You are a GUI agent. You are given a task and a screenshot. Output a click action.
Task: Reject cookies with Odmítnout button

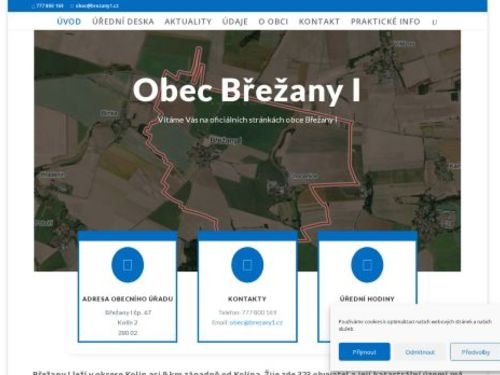click(420, 352)
